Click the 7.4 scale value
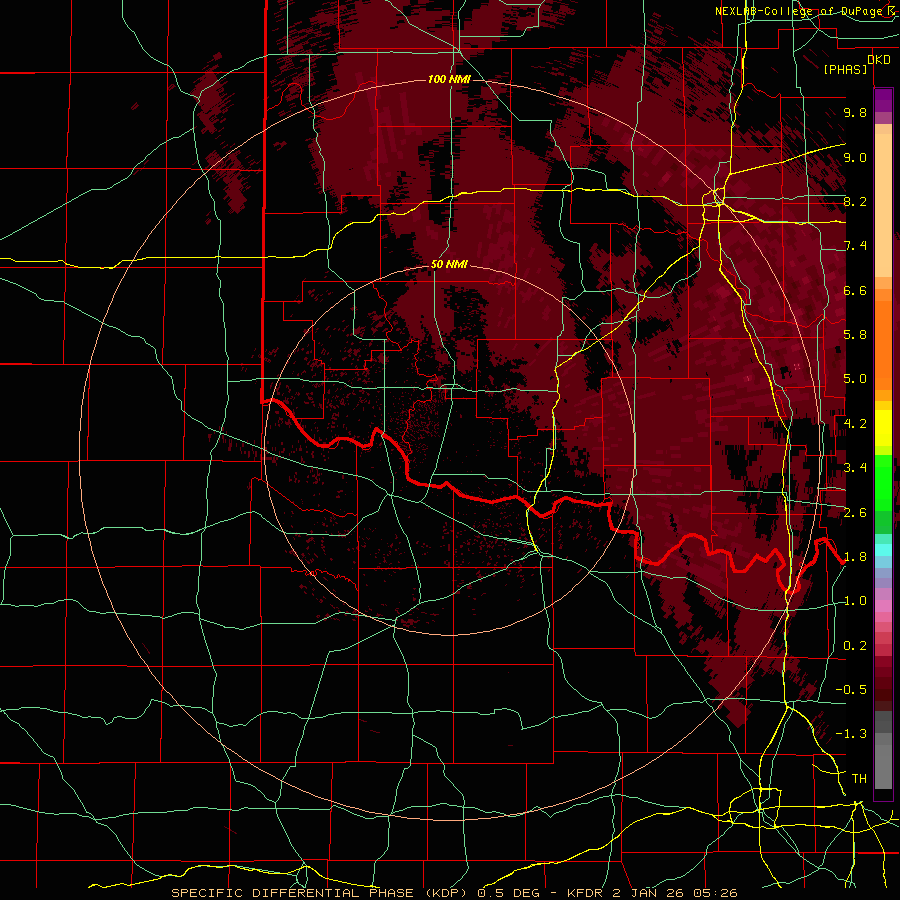 855,246
